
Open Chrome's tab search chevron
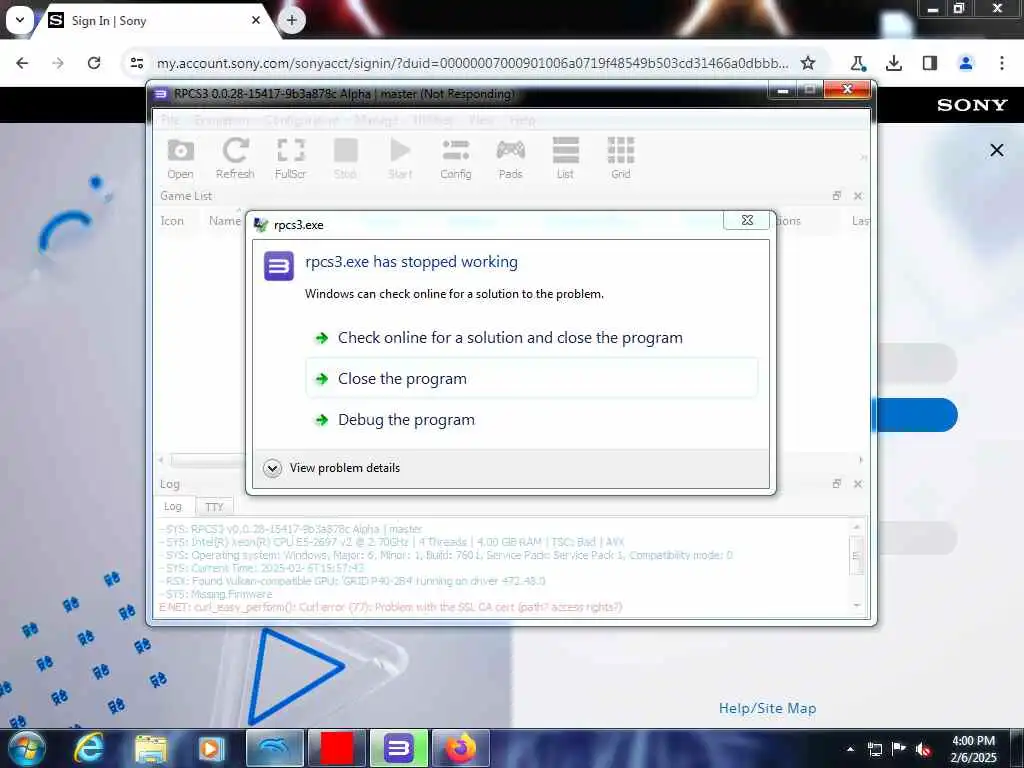[x=20, y=20]
